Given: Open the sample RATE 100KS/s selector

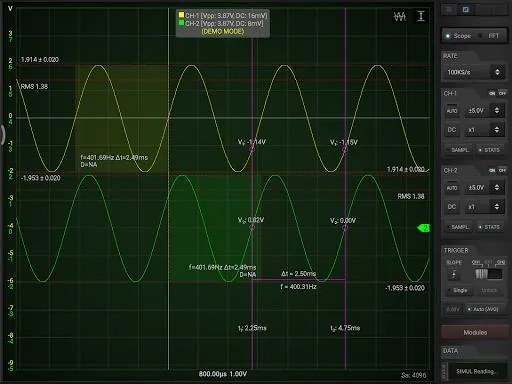Looking at the screenshot, I should click(474, 72).
